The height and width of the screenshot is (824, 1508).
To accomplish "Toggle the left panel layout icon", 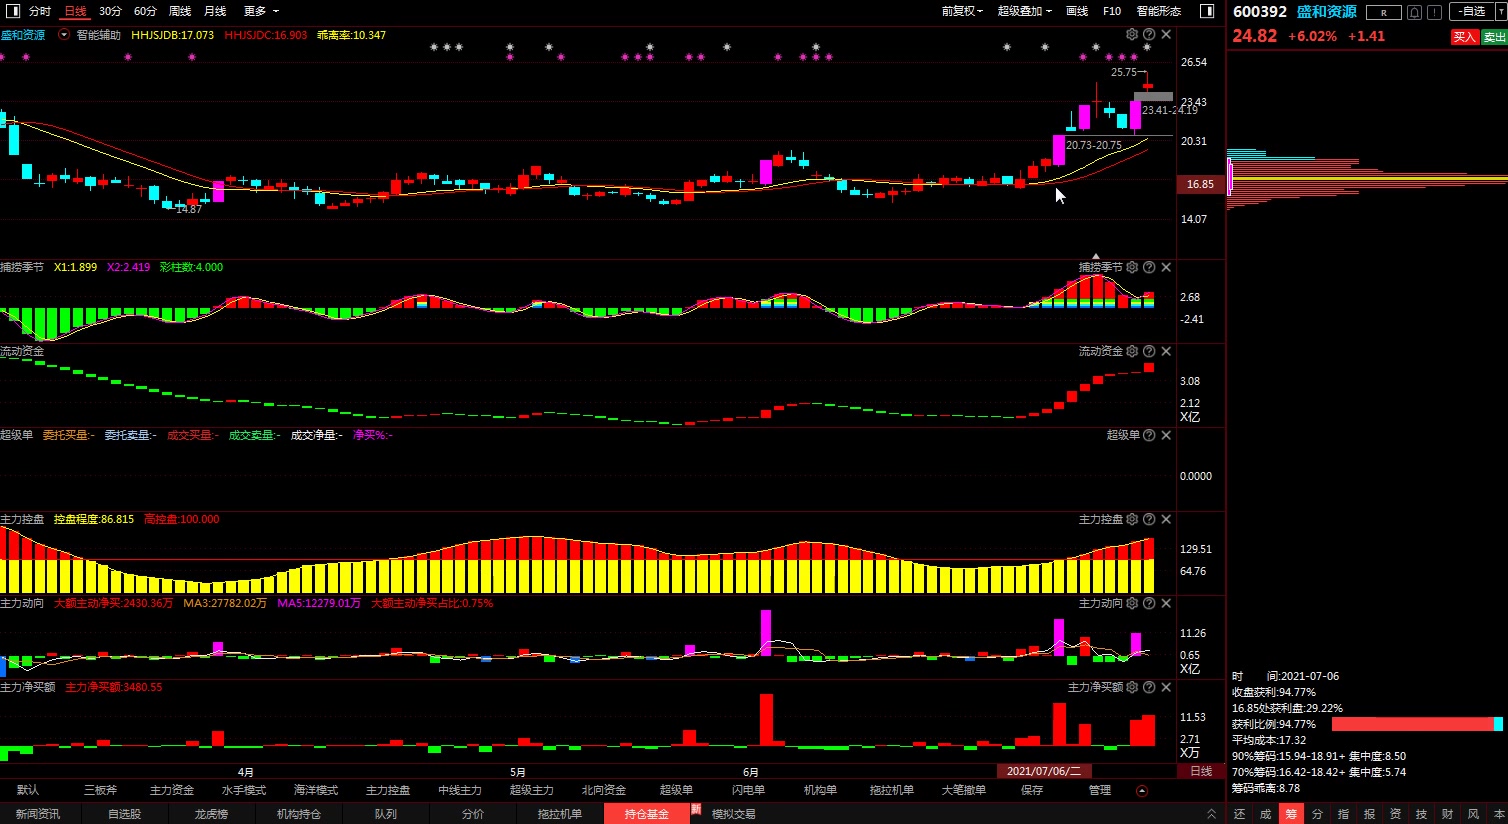I will click(13, 11).
